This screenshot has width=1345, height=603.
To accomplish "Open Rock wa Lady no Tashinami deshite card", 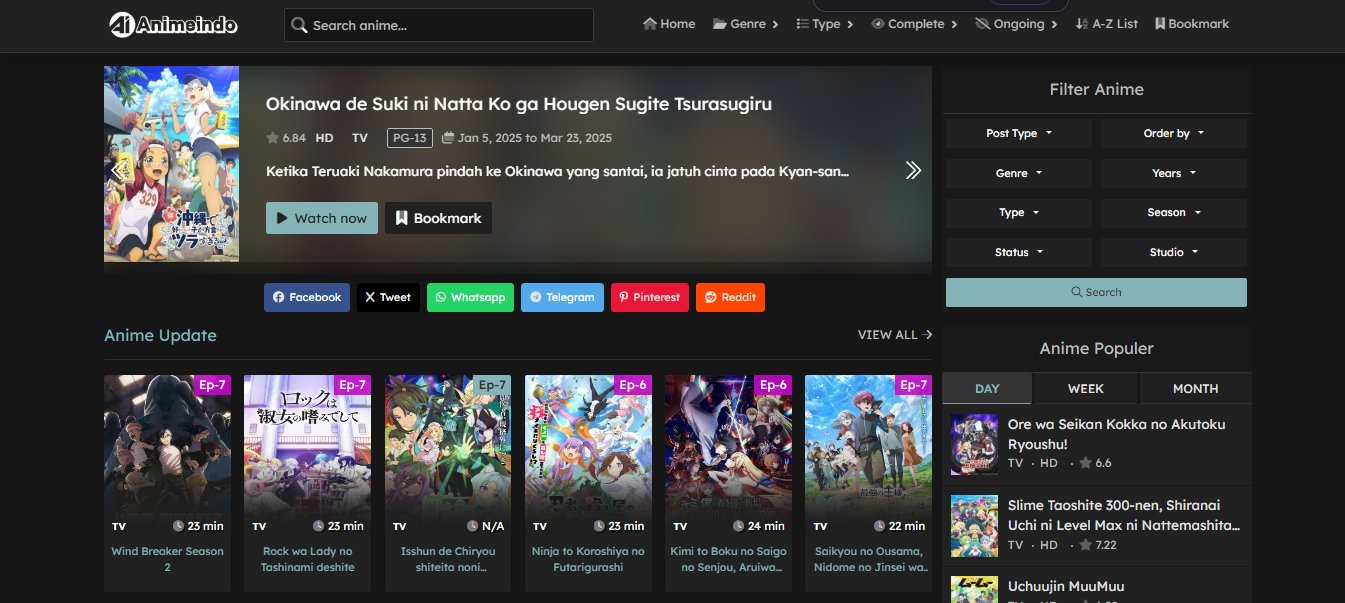I will (x=307, y=483).
